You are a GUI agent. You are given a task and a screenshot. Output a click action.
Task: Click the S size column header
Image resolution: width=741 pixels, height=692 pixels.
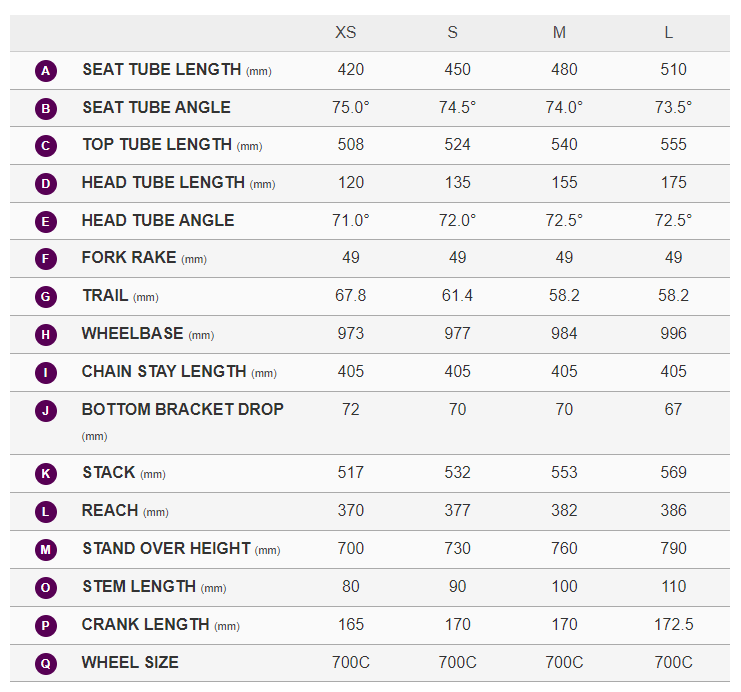(453, 33)
